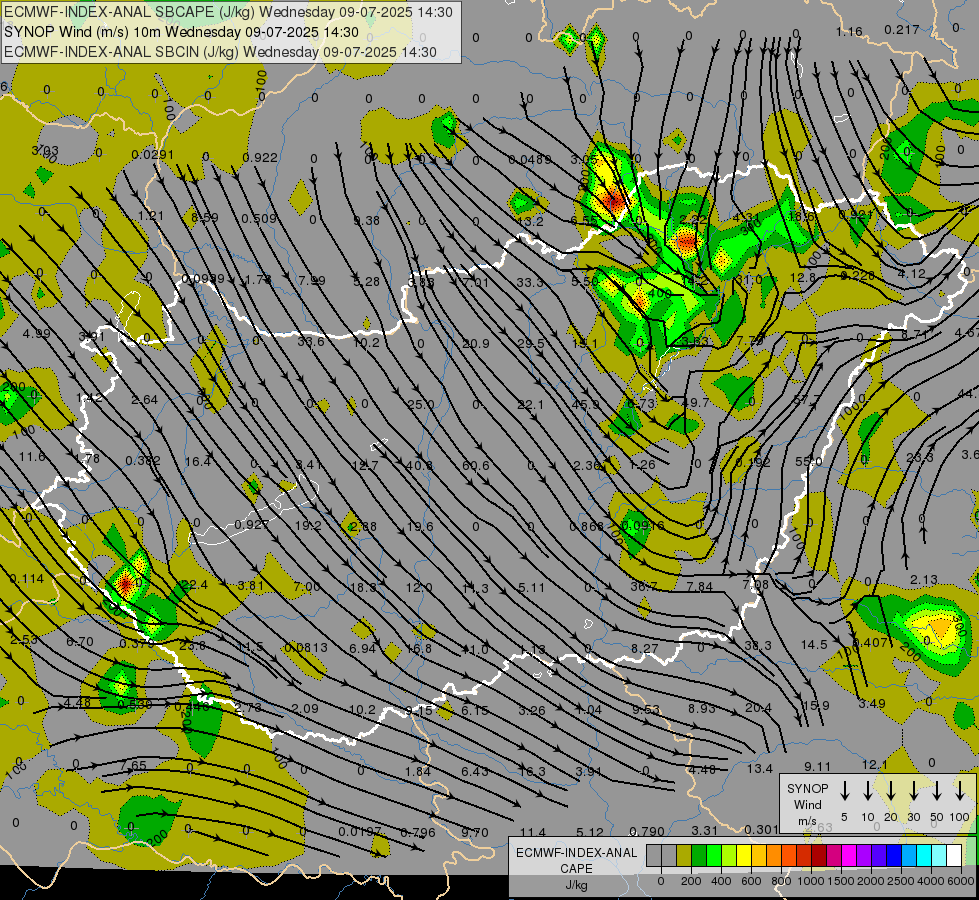Click the map value 49.7
This screenshot has height=900, width=979.
pyautogui.click(x=696, y=402)
